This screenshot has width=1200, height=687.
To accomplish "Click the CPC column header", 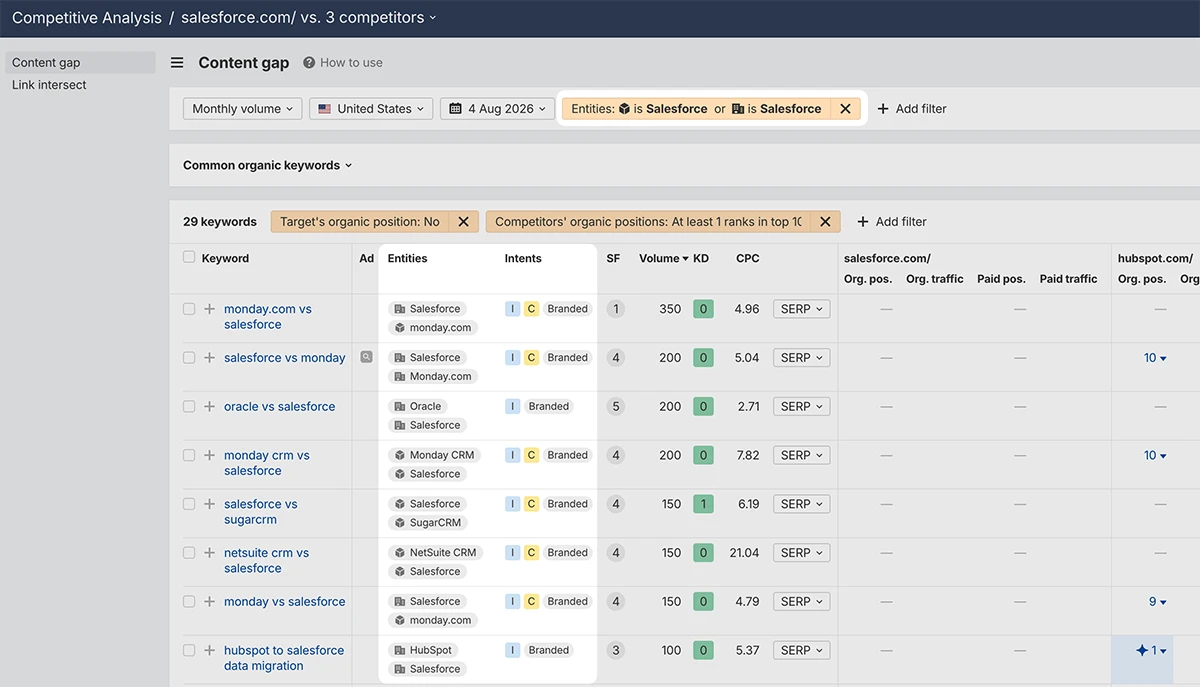I will (x=747, y=258).
